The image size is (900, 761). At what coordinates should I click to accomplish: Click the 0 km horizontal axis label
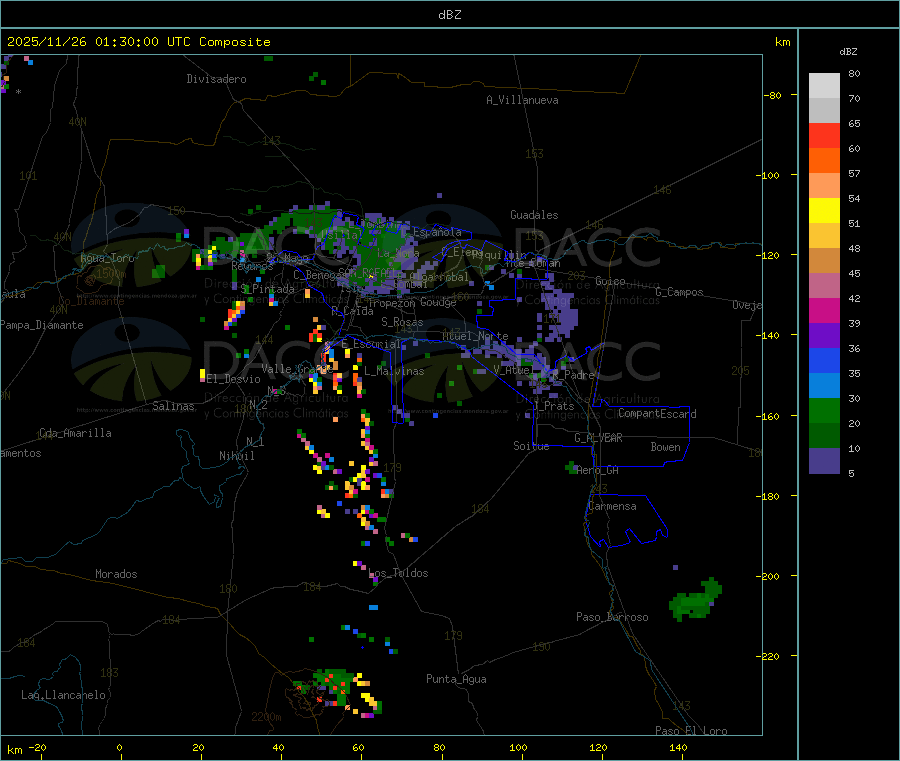click(x=119, y=747)
